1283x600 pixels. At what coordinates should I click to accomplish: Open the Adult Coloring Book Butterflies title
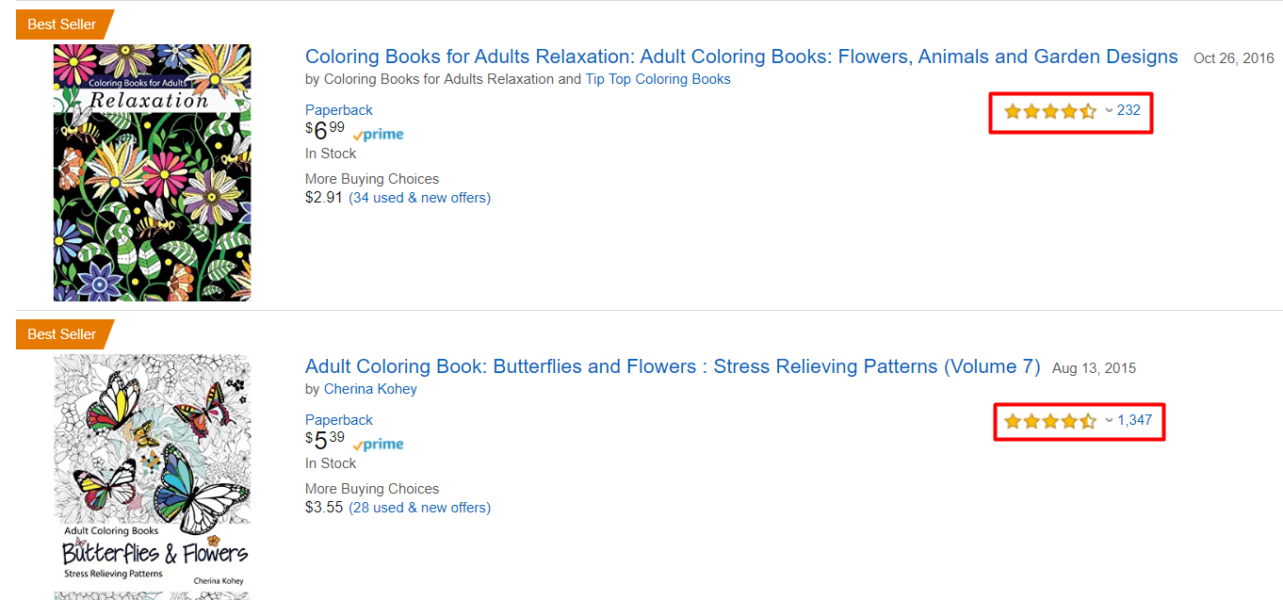tap(672, 366)
